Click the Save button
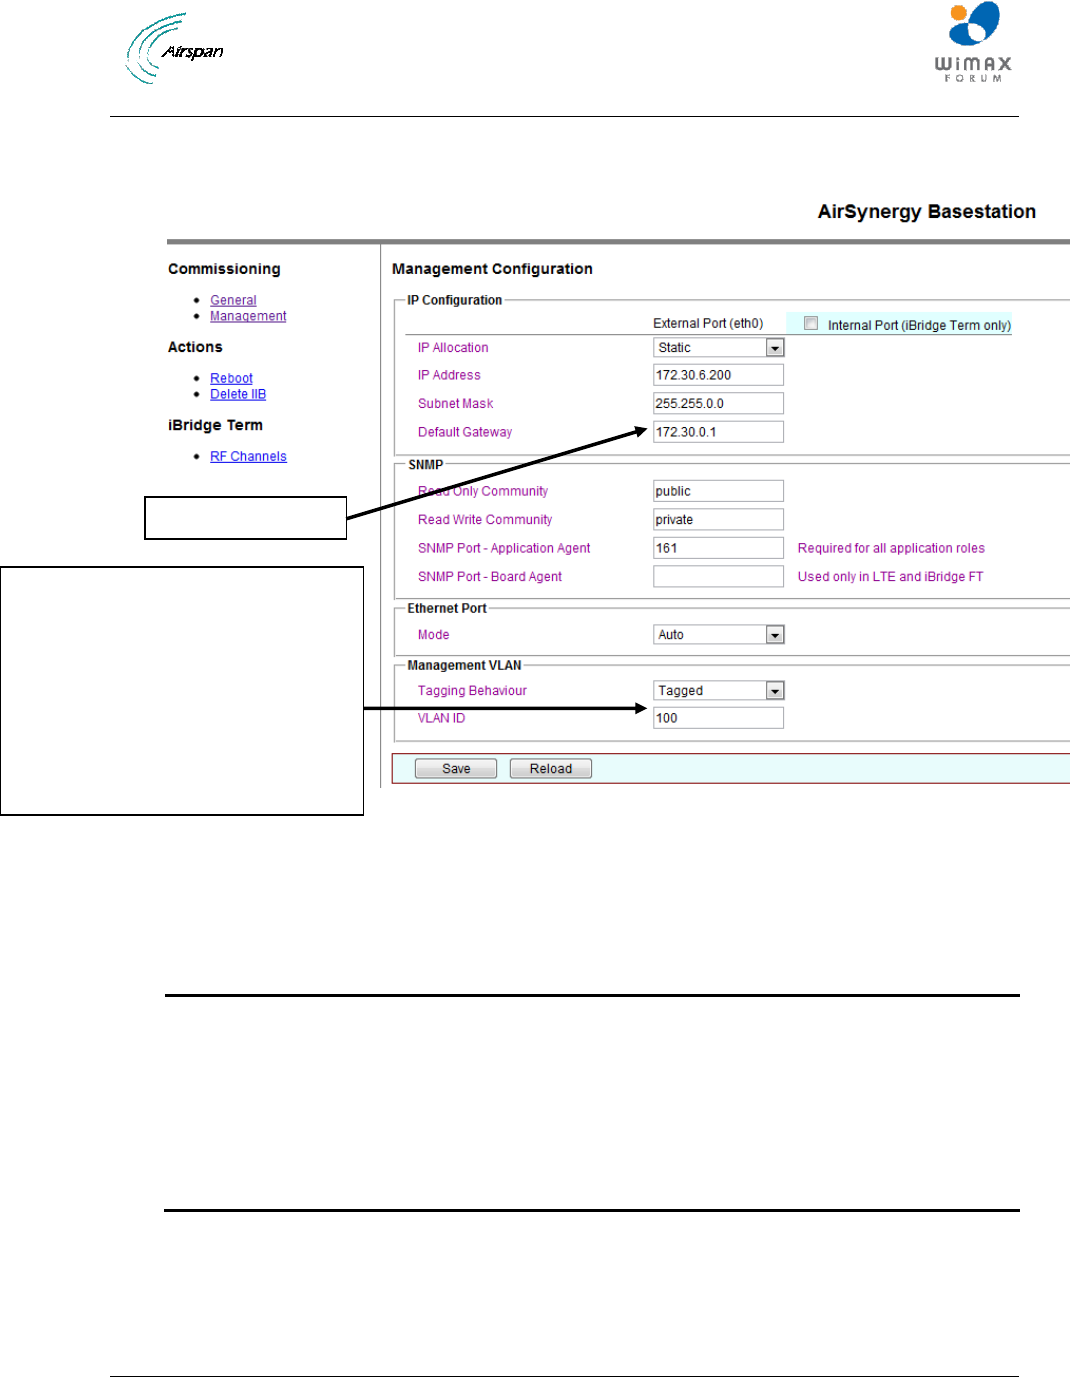The width and height of the screenshot is (1070, 1377). pyautogui.click(x=456, y=768)
